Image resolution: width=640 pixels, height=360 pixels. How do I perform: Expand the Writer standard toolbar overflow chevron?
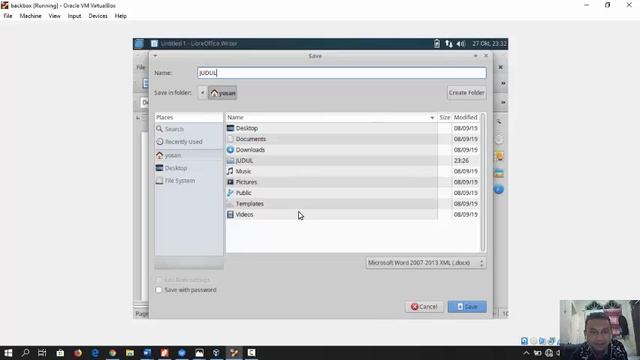[x=503, y=83]
